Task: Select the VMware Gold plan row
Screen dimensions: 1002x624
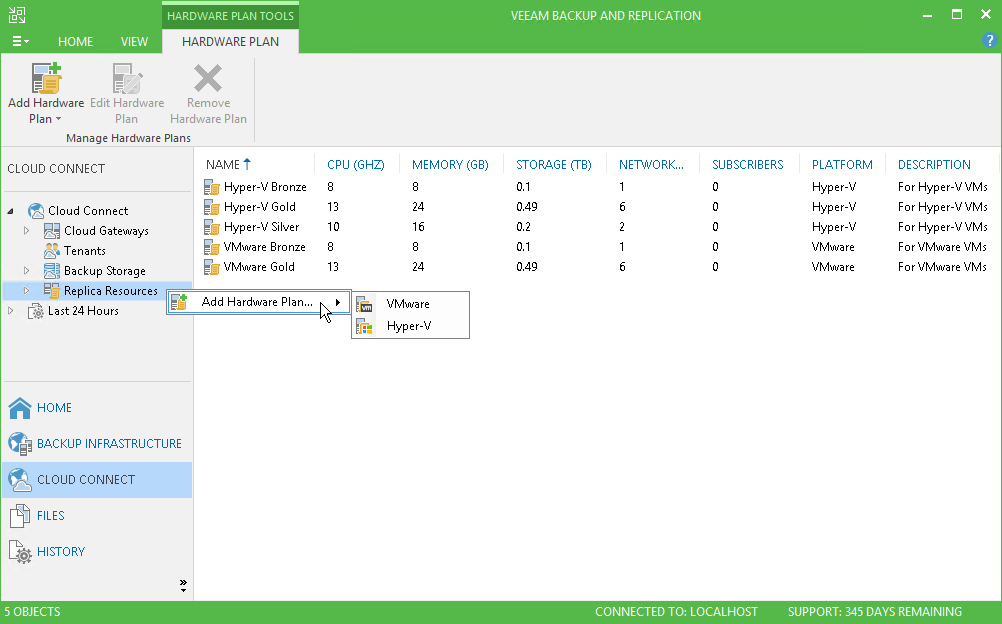Action: point(597,266)
